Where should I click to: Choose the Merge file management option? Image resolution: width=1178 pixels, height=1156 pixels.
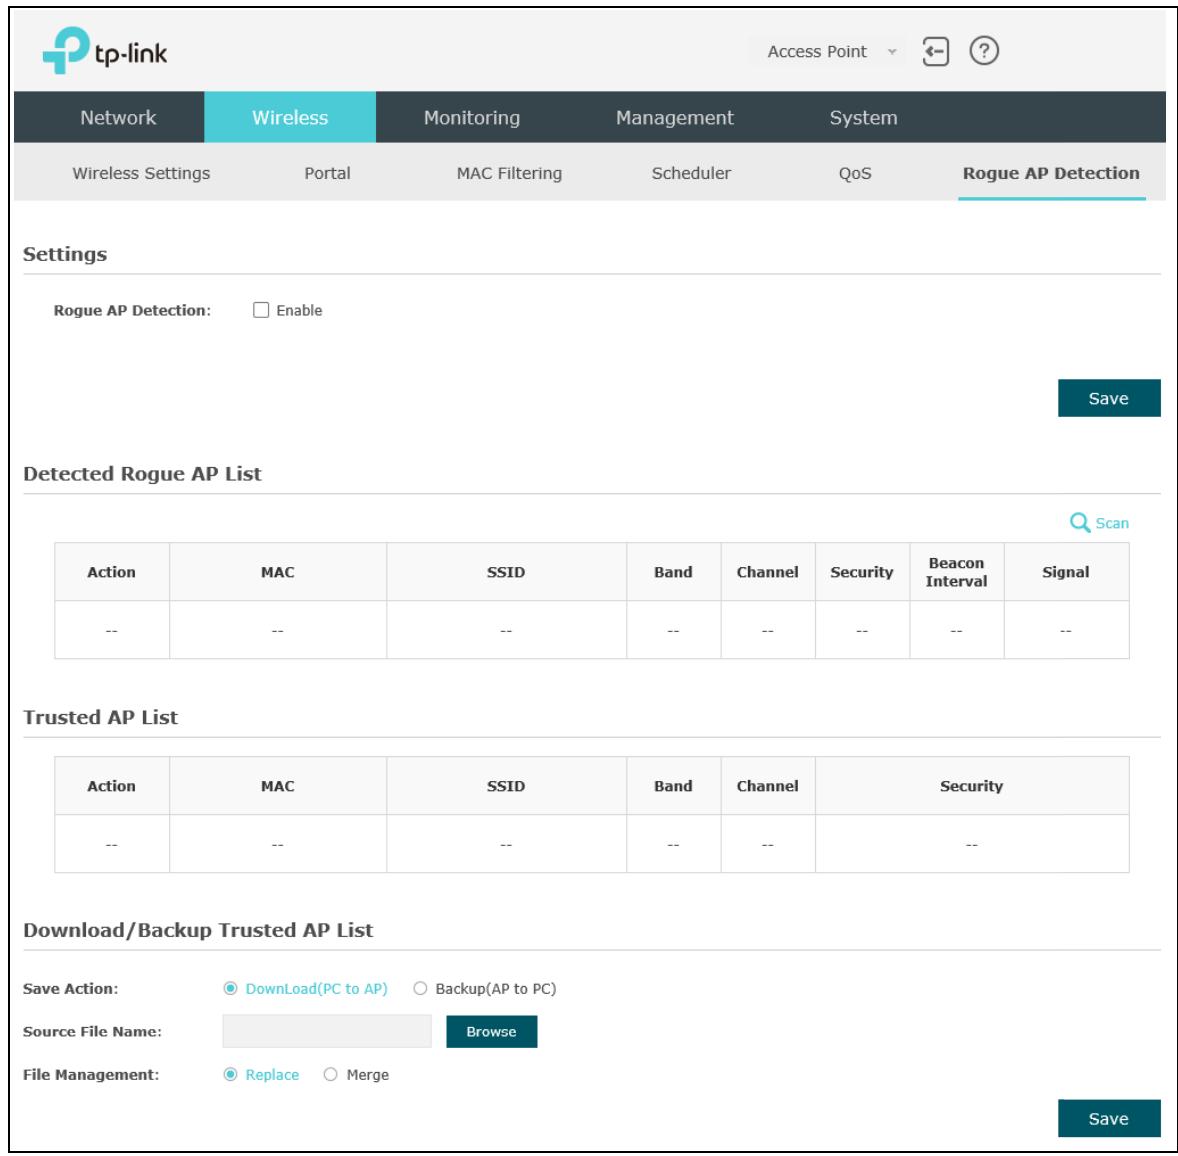[330, 1075]
